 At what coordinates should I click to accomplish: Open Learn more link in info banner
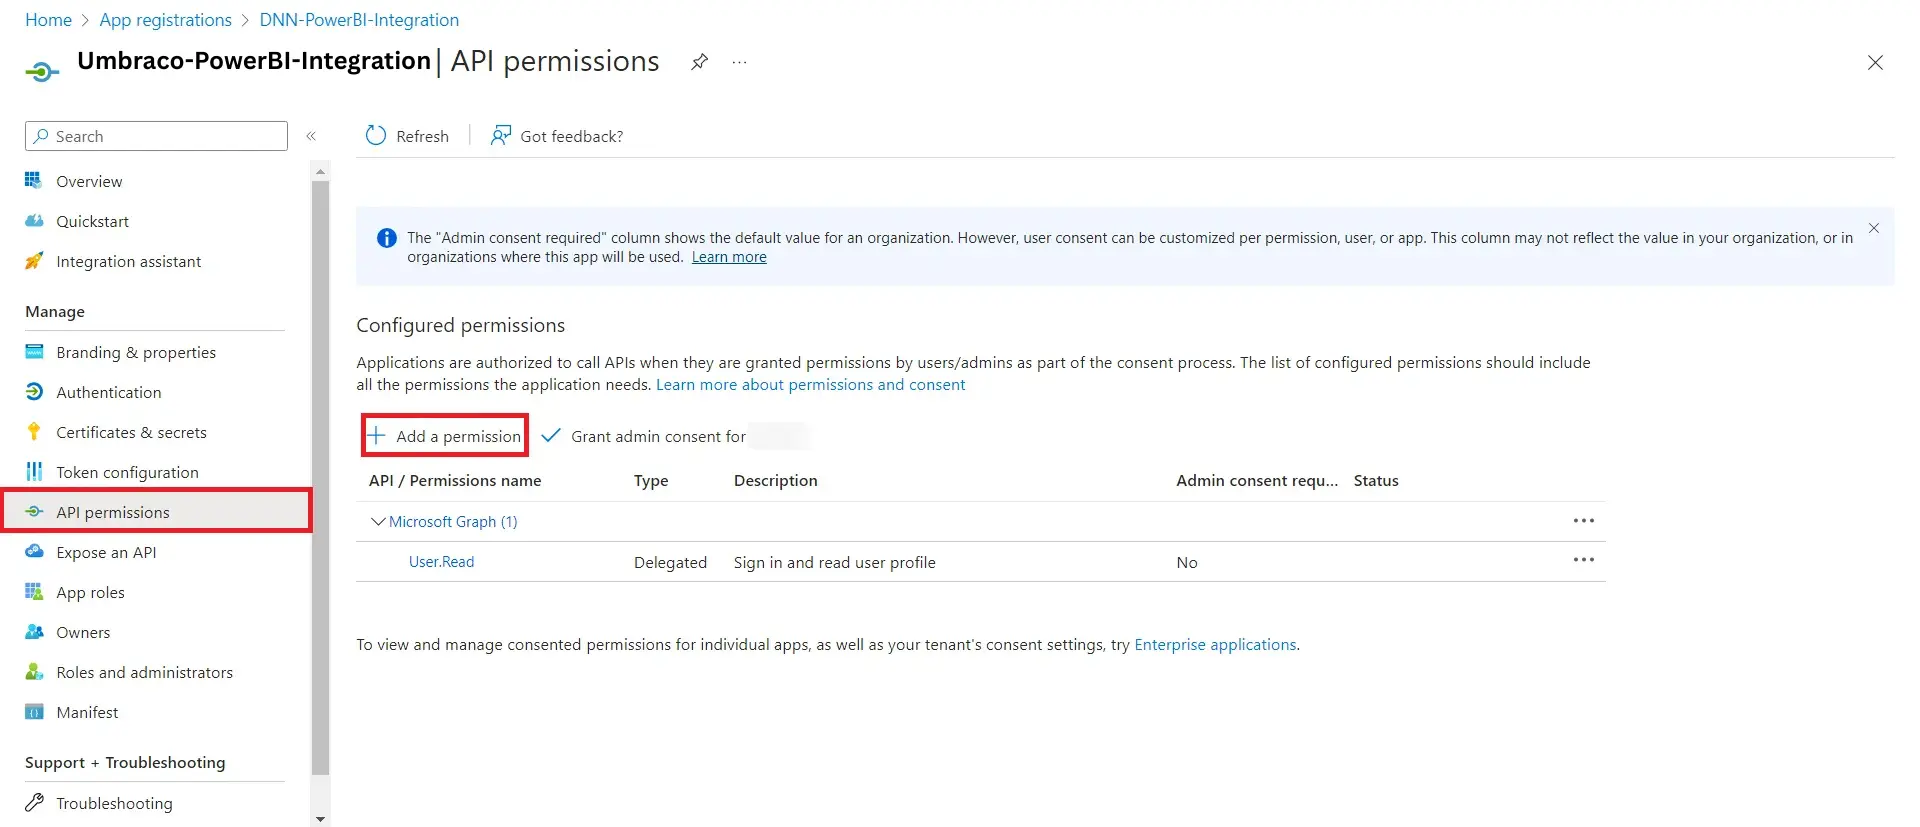[x=729, y=257]
